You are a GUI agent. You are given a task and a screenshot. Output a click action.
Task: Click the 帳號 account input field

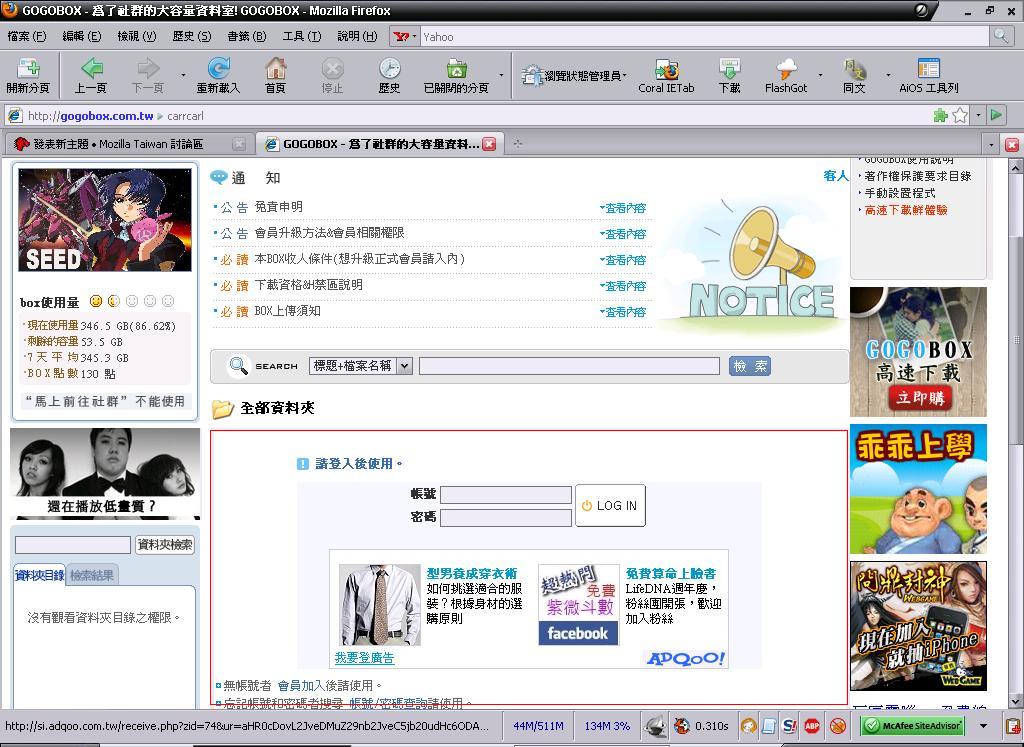coord(506,494)
